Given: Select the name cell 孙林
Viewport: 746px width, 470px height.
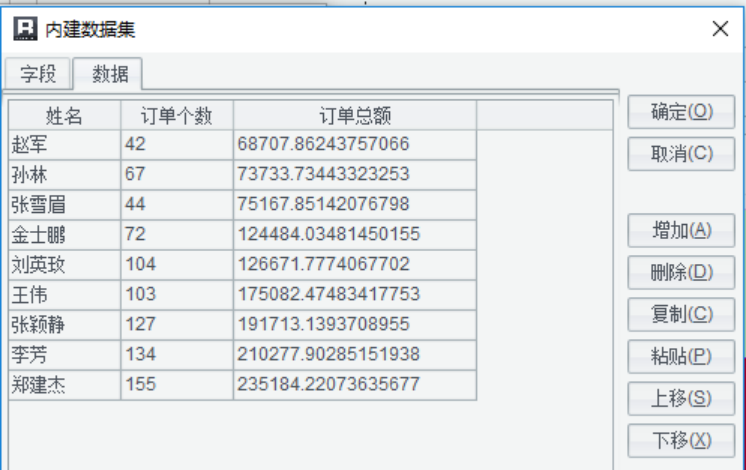Looking at the screenshot, I should [64, 175].
